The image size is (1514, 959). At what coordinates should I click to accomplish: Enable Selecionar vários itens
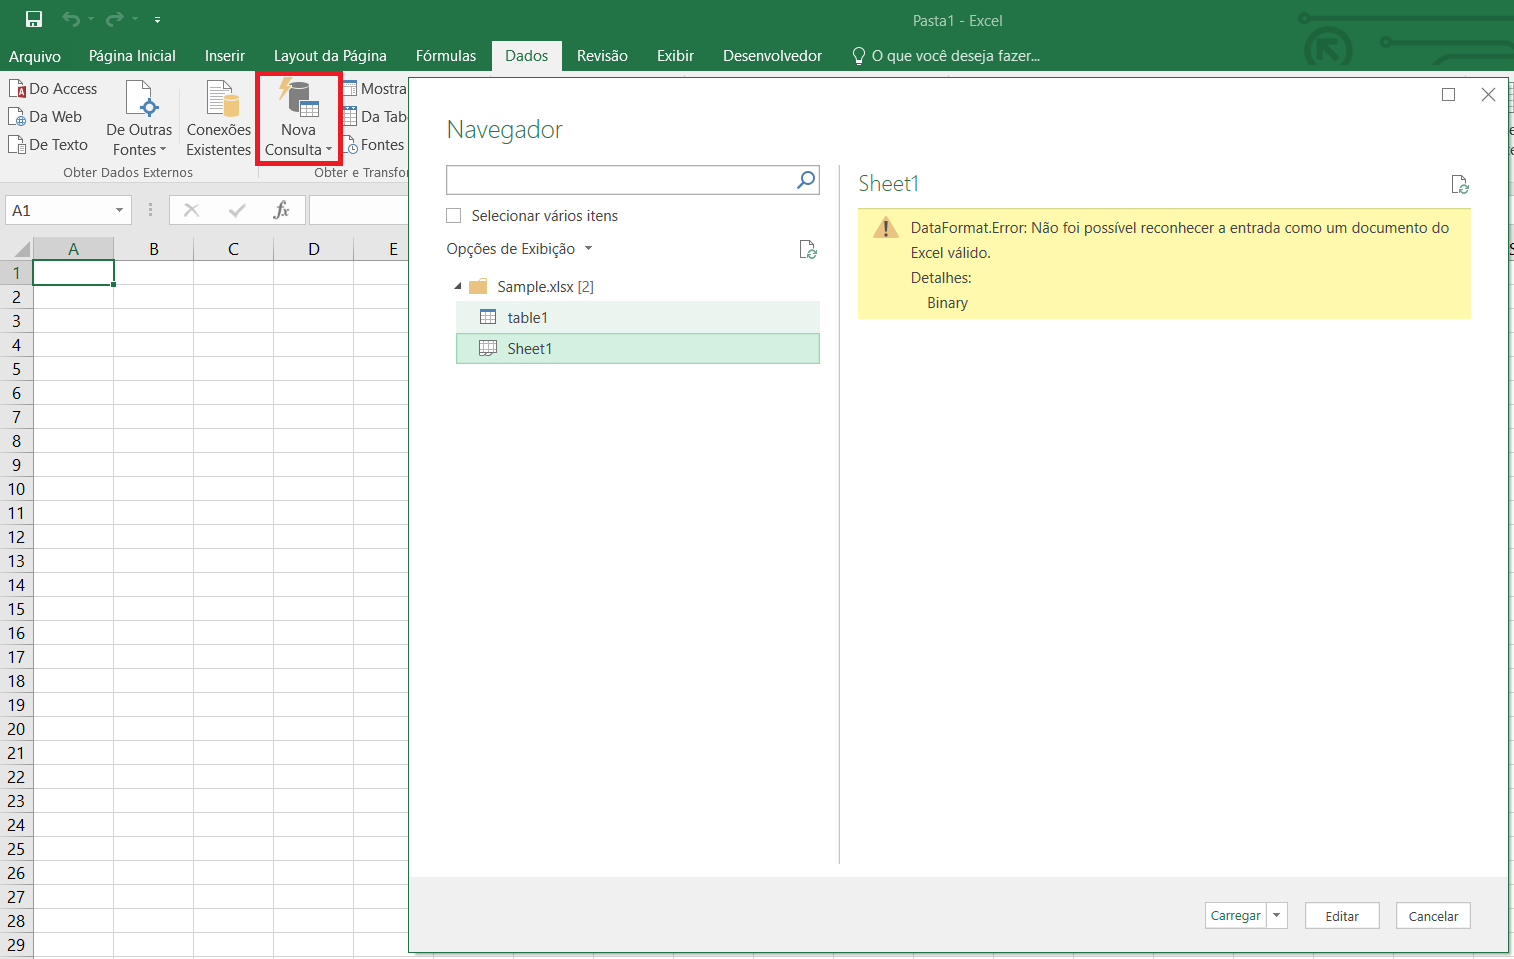pyautogui.click(x=453, y=215)
